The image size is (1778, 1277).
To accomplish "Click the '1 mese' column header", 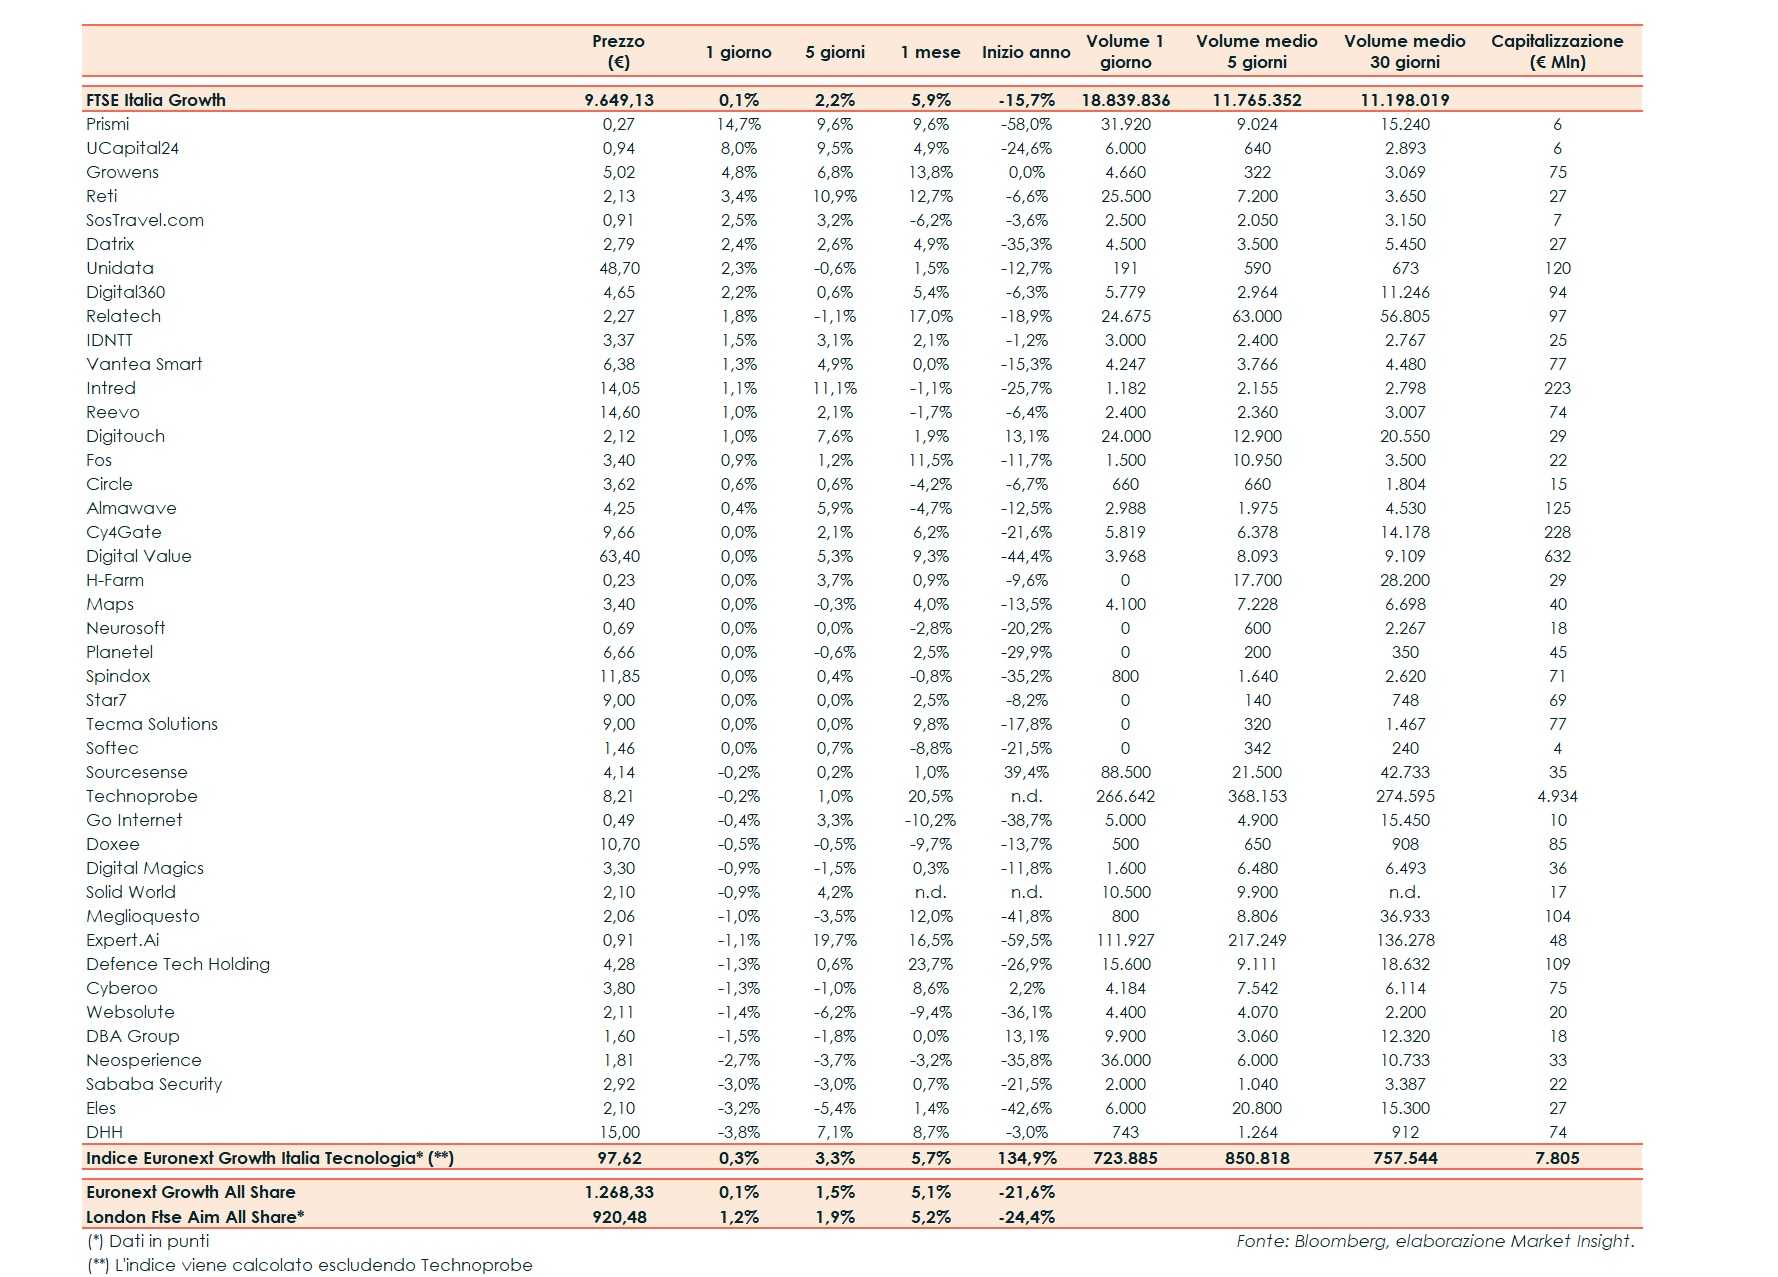I will pos(930,52).
